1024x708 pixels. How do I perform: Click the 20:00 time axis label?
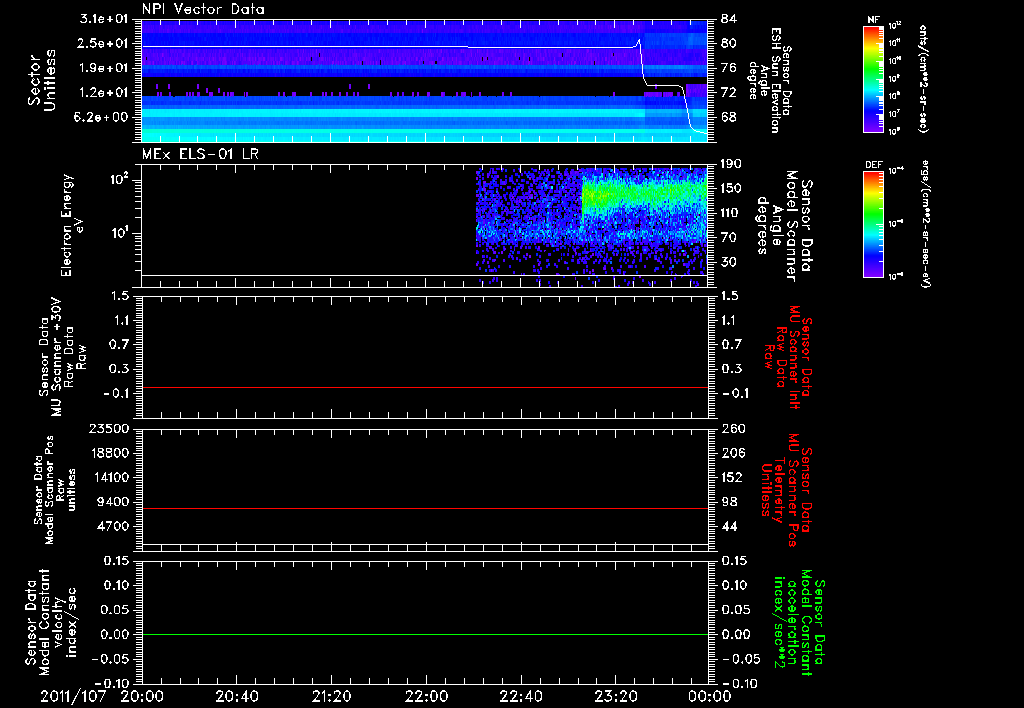(142, 696)
